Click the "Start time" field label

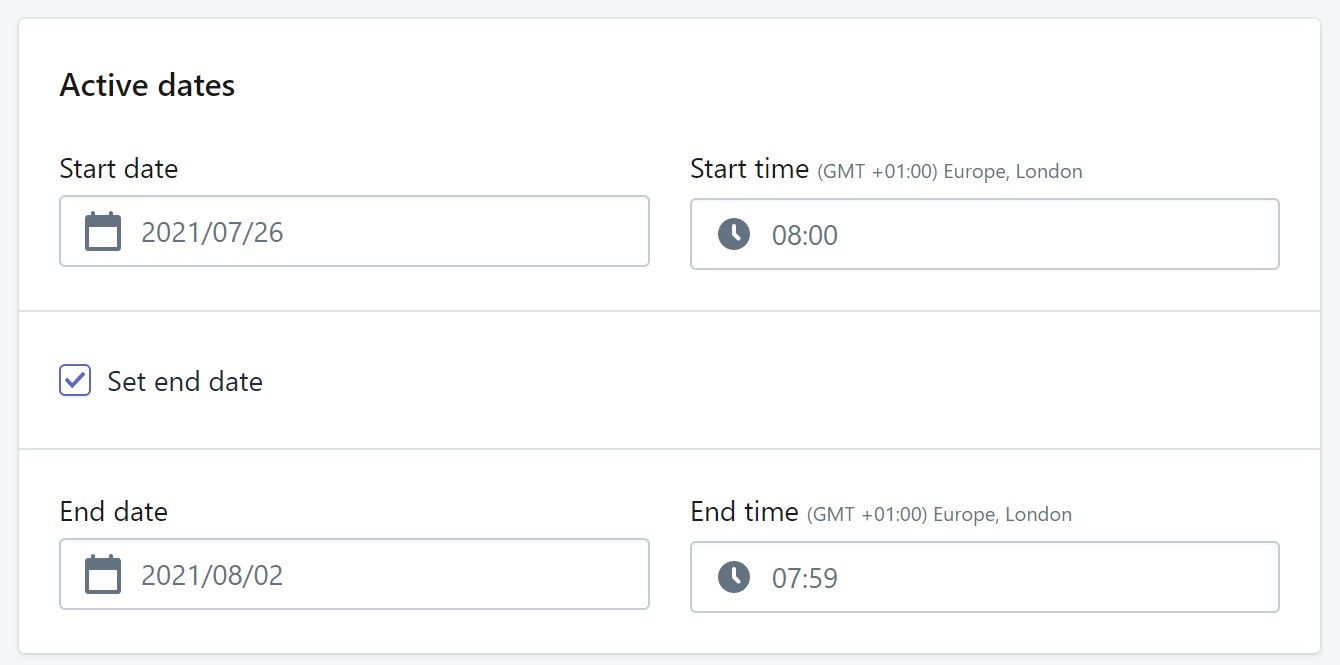pos(749,169)
